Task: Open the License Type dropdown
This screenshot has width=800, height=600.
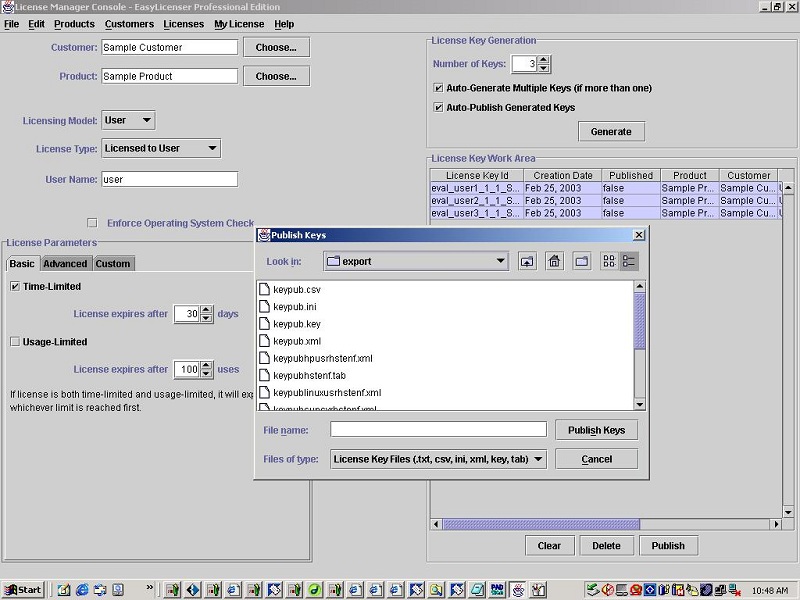Action: click(161, 148)
